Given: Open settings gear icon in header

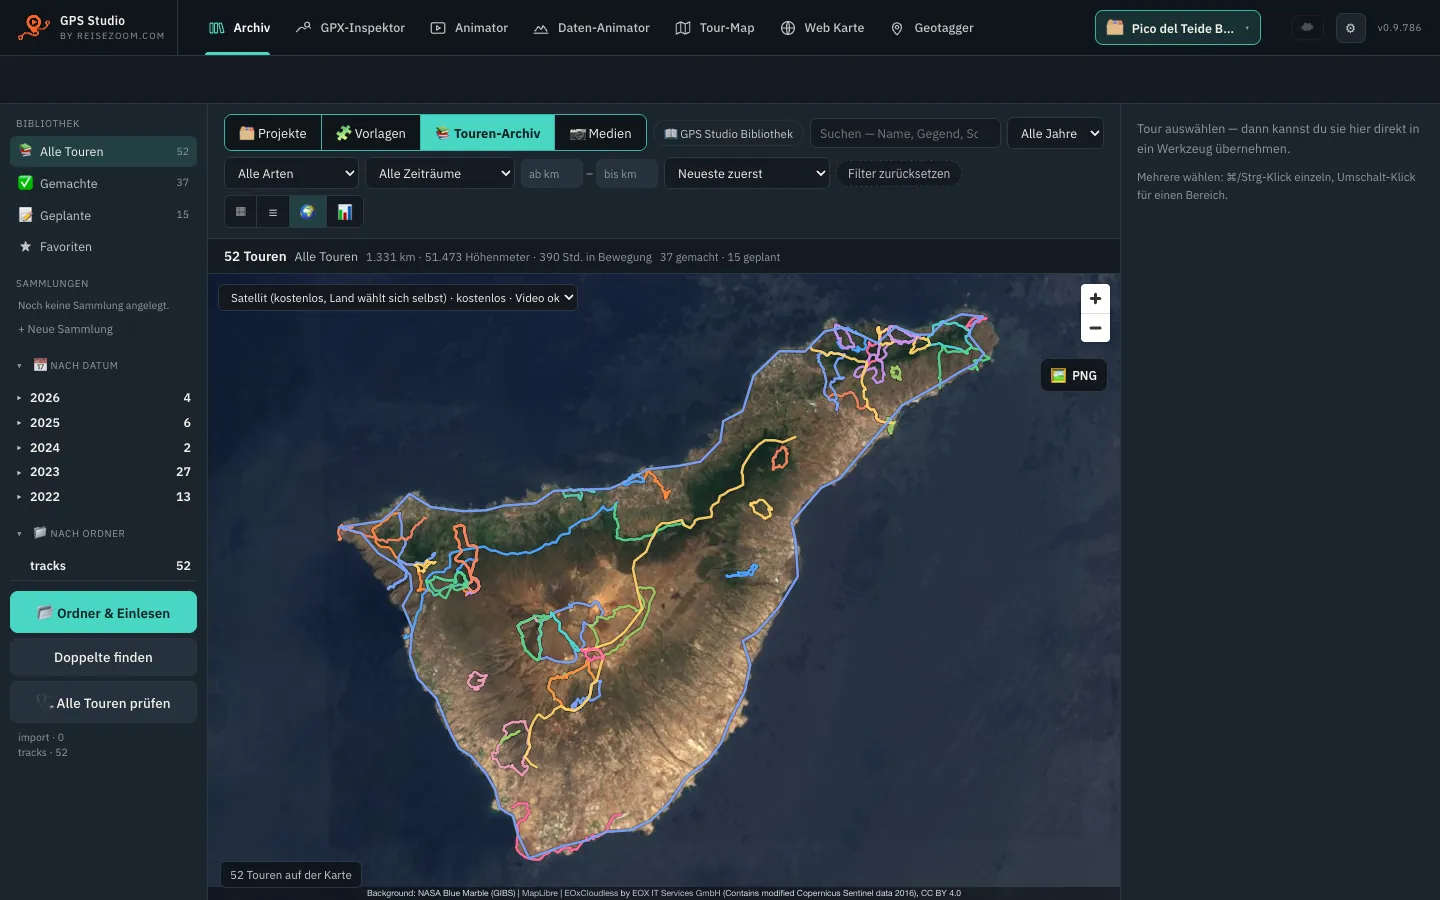Looking at the screenshot, I should pos(1350,28).
